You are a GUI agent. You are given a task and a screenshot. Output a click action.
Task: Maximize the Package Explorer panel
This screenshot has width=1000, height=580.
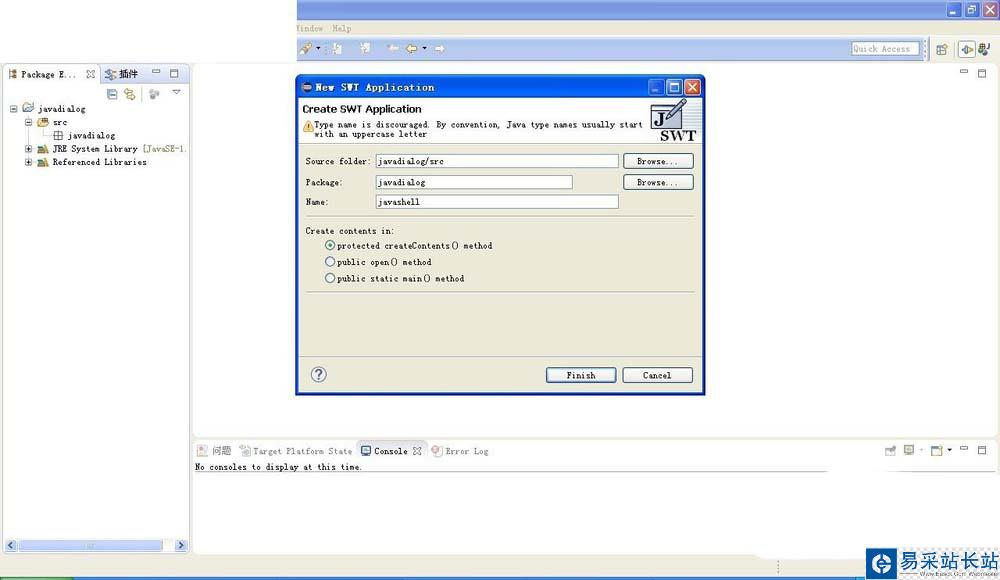point(174,73)
